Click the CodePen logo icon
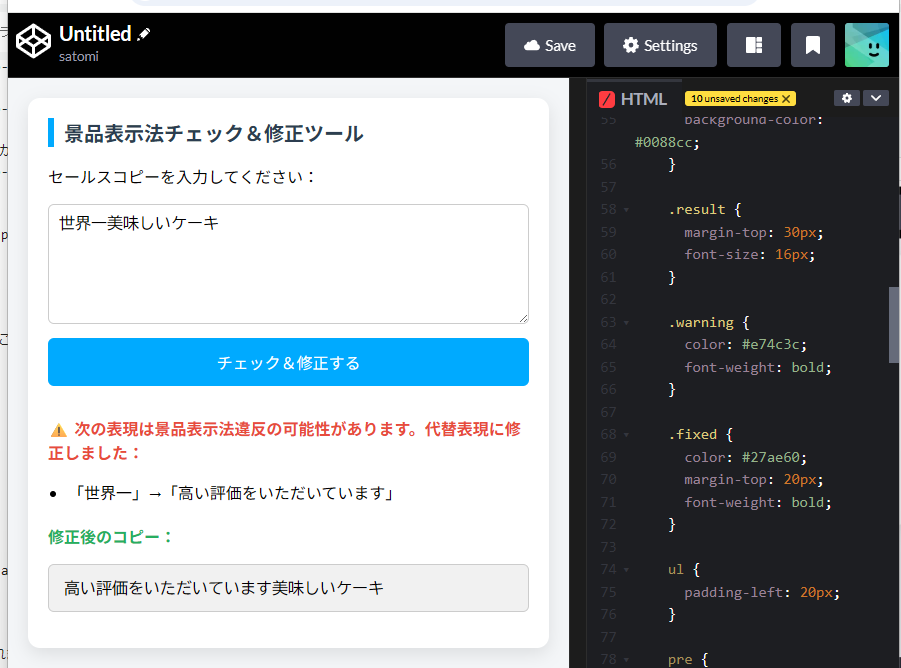This screenshot has height=668, width=901. [33, 41]
